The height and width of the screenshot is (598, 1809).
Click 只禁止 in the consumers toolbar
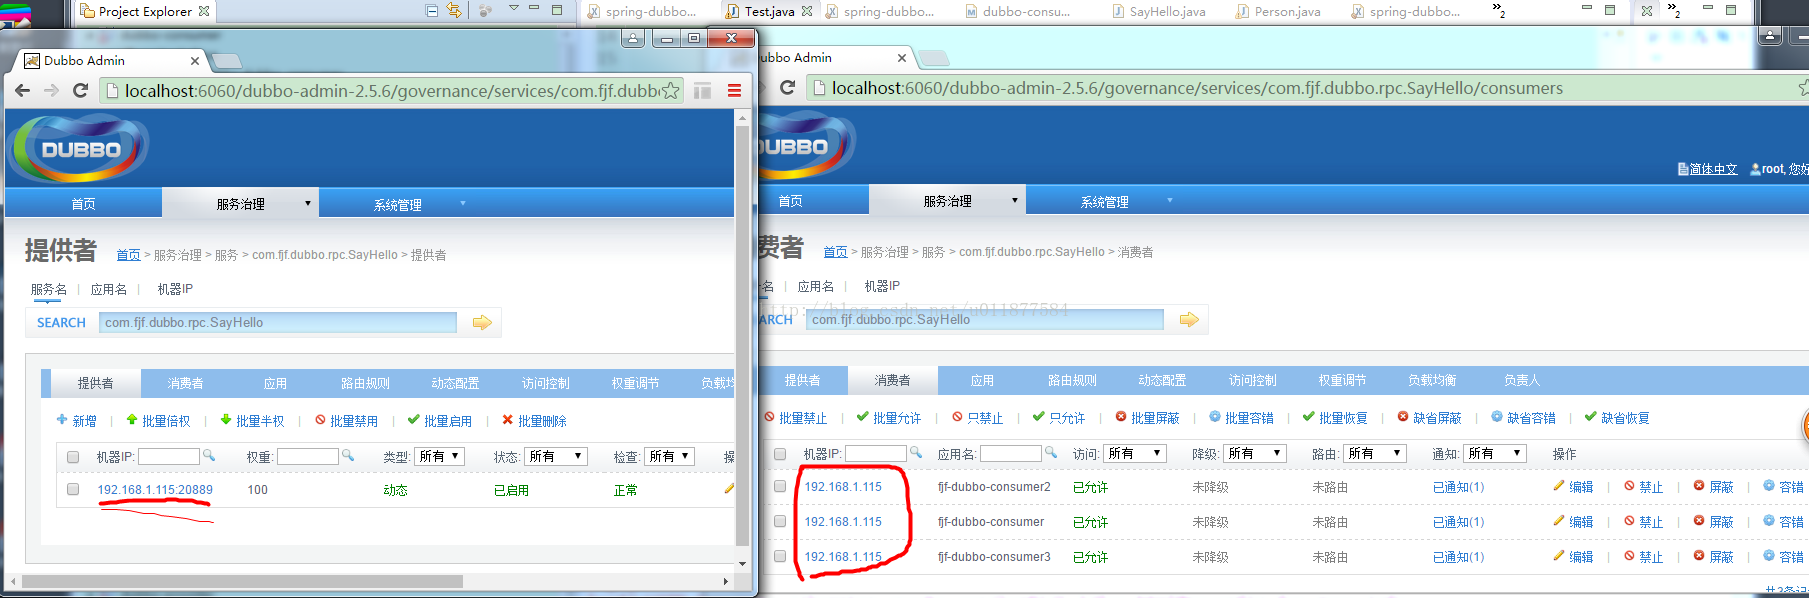(x=978, y=418)
